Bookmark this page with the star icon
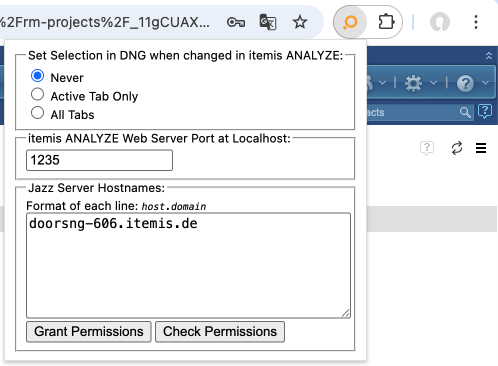This screenshot has height=366, width=498. coord(300,22)
